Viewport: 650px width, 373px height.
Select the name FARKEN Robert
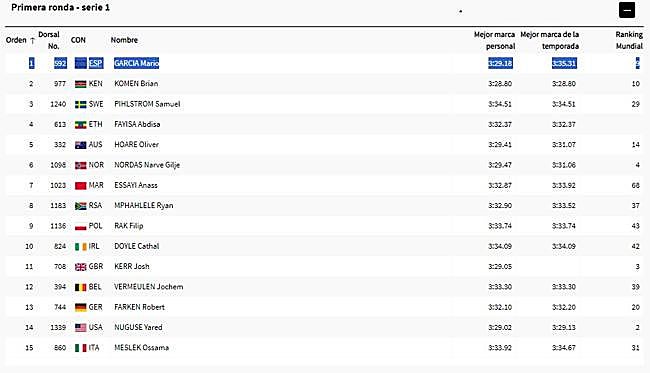click(140, 307)
